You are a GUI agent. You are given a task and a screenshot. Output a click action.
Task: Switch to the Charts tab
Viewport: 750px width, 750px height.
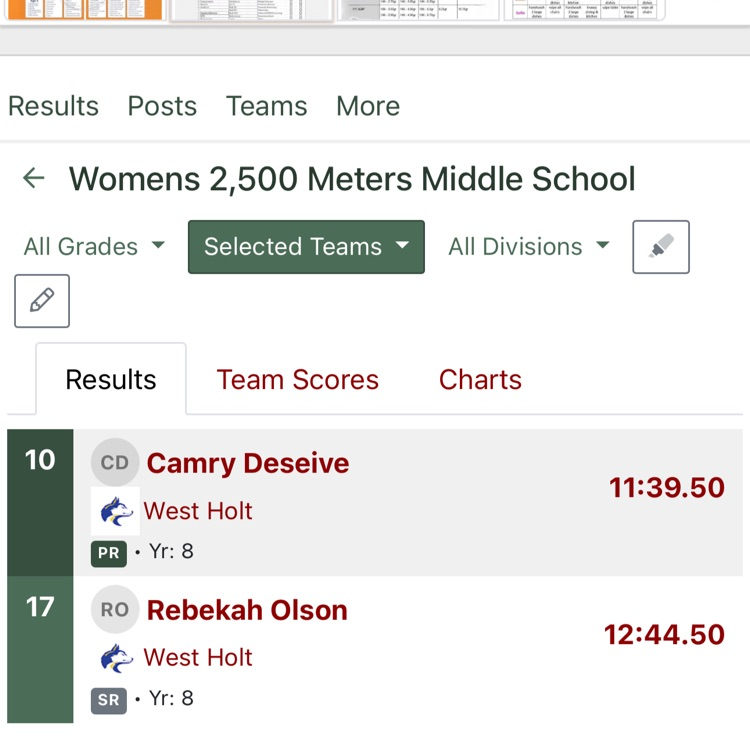click(480, 380)
